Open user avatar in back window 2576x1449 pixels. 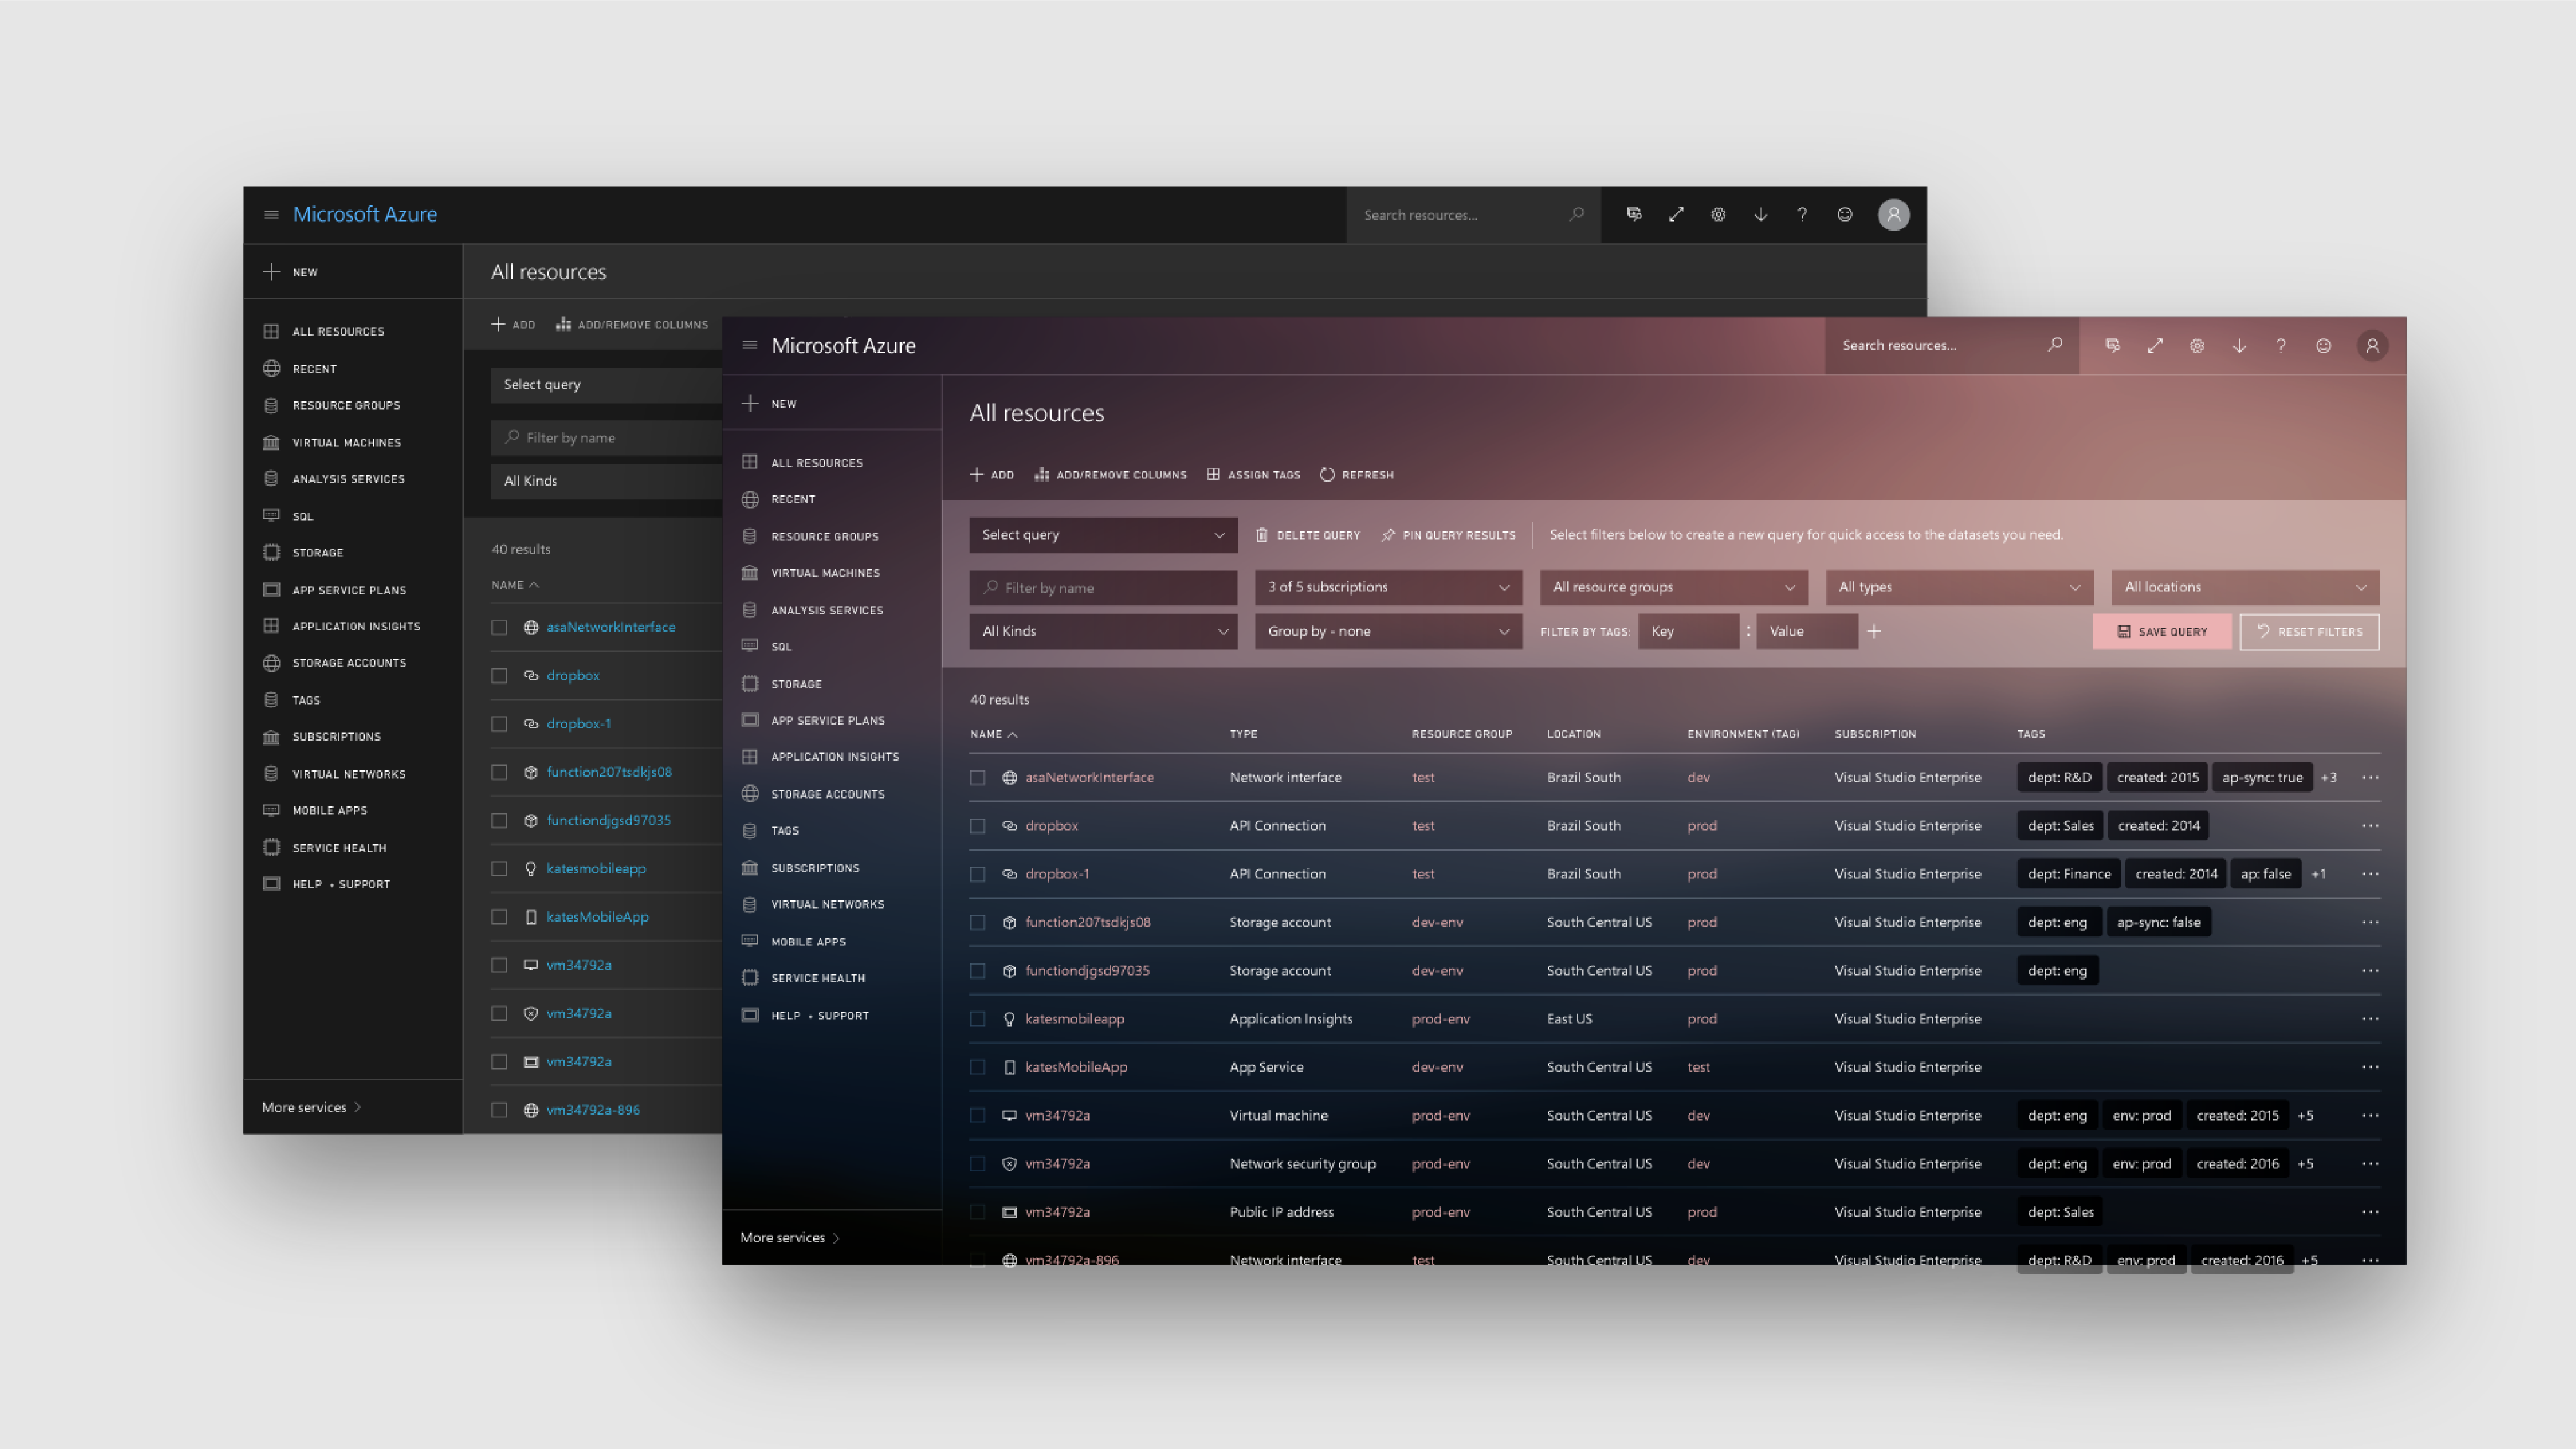click(x=1893, y=214)
